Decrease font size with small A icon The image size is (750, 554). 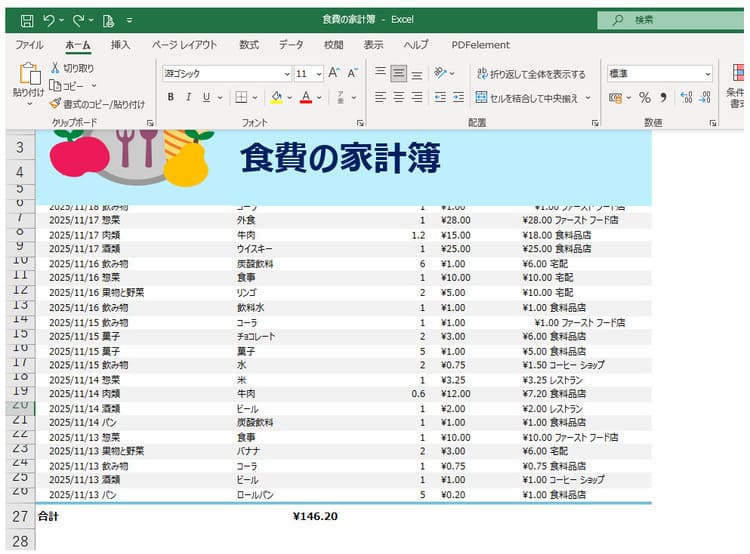tap(353, 73)
